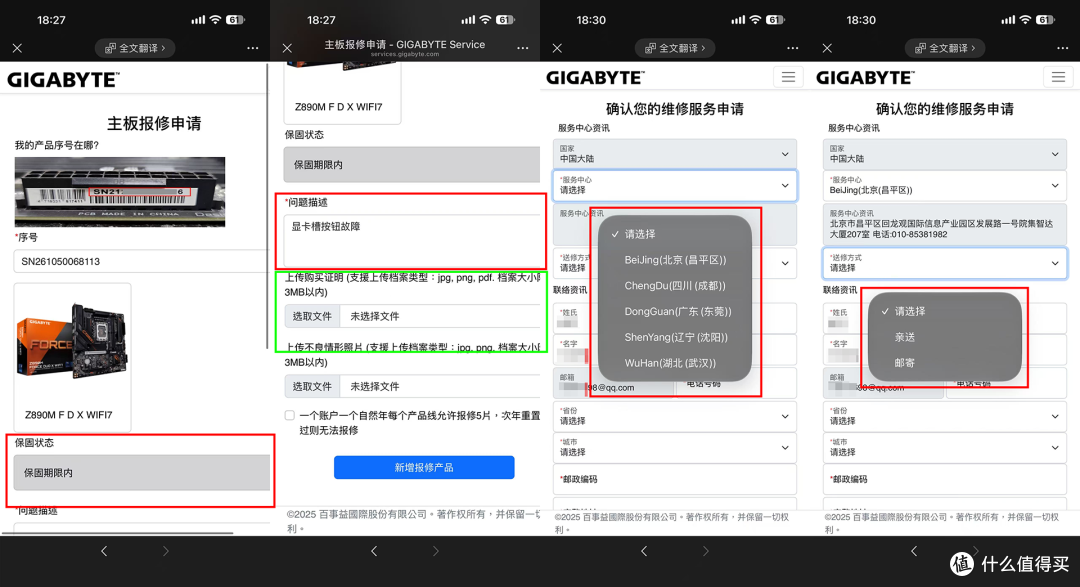
Task: Tap GIGABYTE logo on fourth phone screen
Action: pyautogui.click(x=866, y=78)
